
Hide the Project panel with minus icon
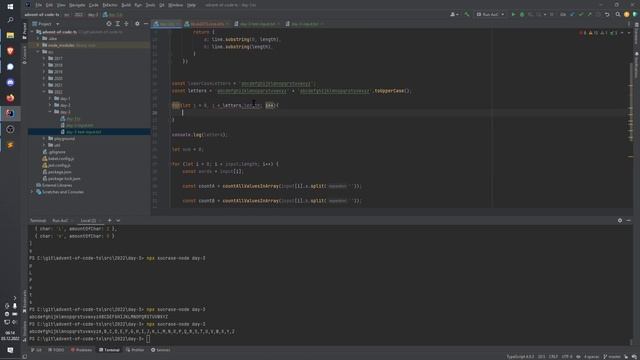[146, 24]
